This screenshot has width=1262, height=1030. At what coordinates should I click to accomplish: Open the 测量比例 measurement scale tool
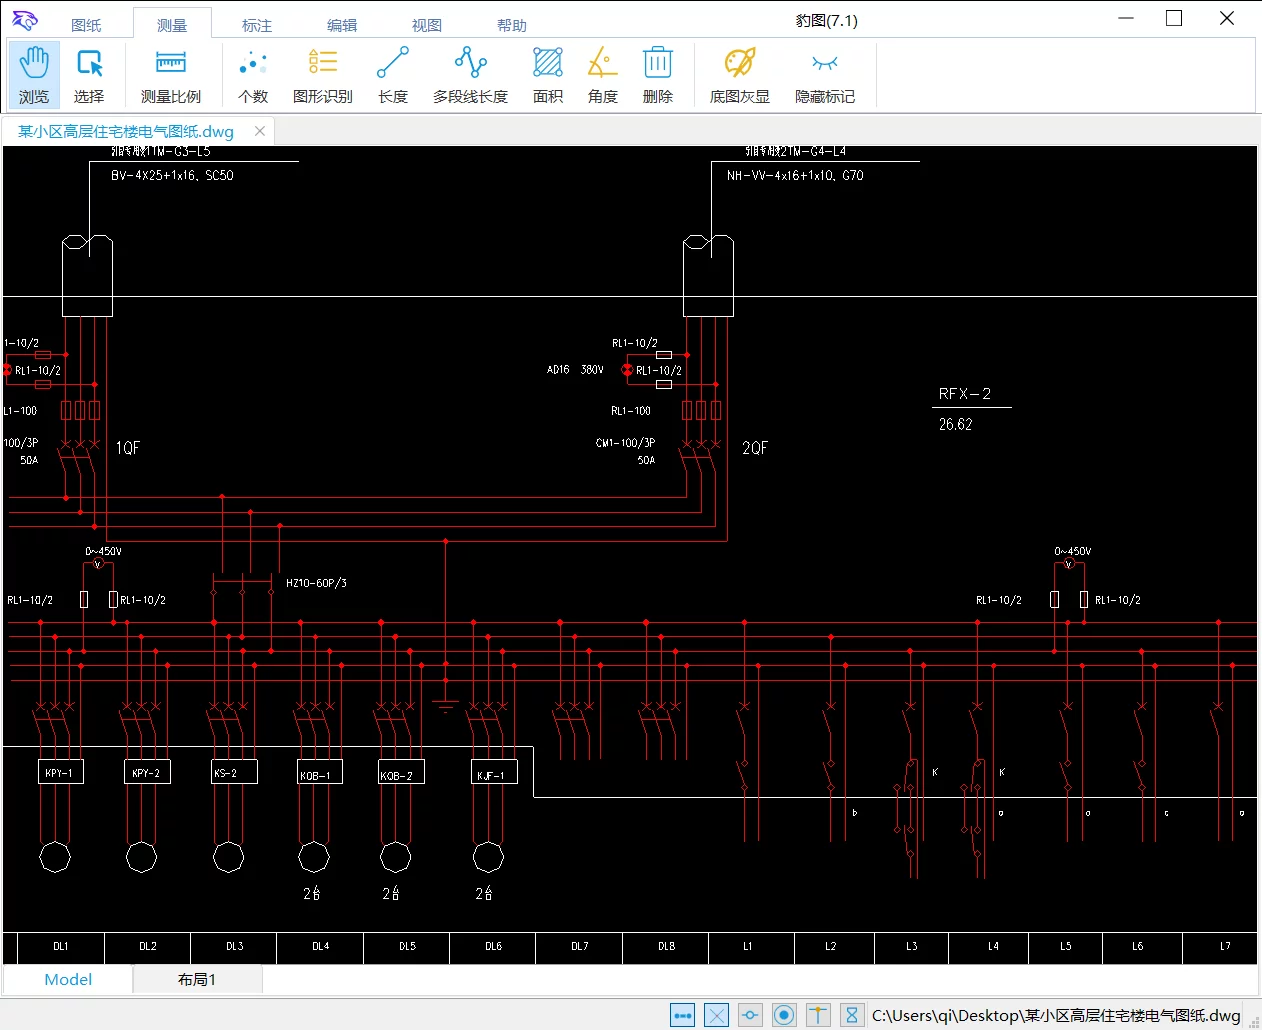(x=171, y=75)
